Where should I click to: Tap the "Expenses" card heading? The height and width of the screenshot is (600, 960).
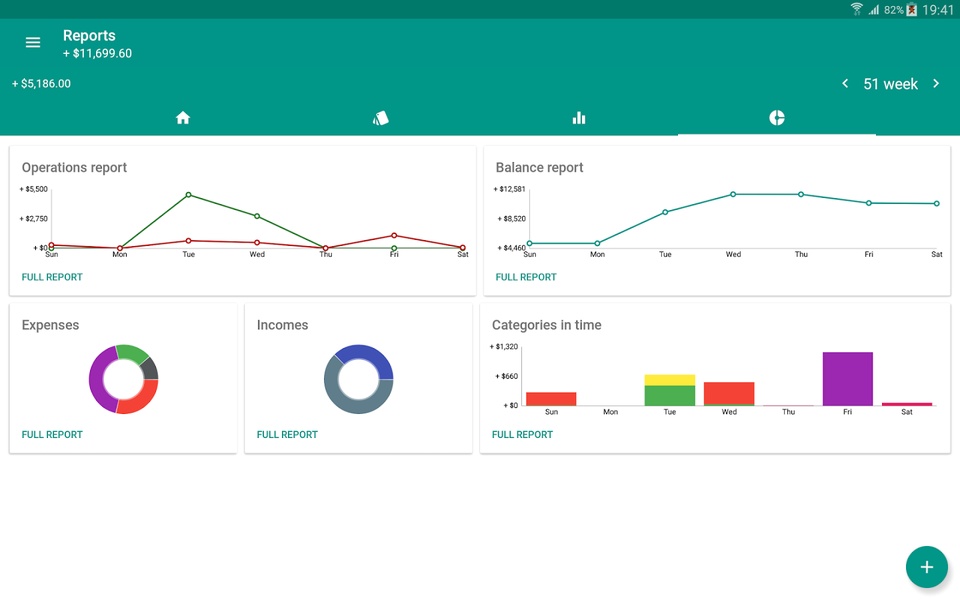point(50,324)
